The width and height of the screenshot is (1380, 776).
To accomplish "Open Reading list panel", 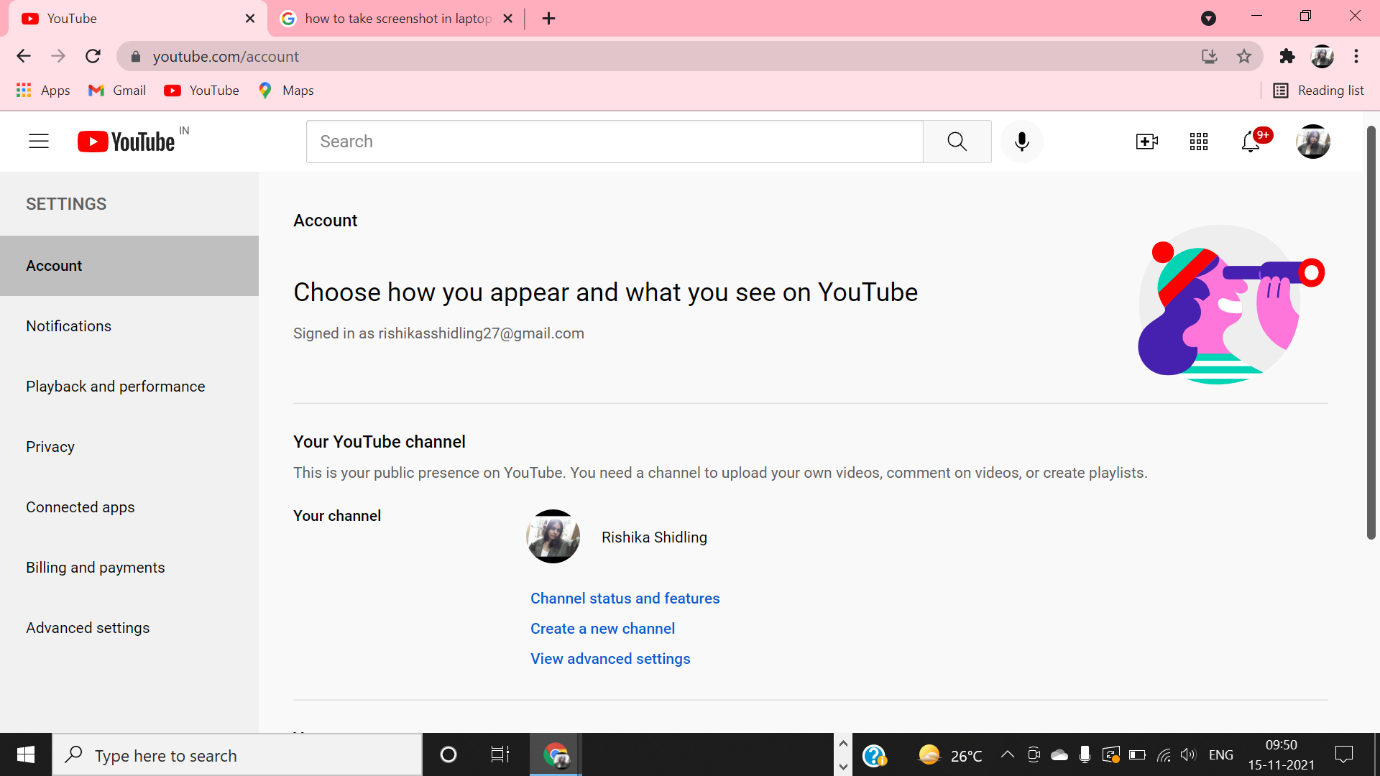I will click(x=1318, y=90).
